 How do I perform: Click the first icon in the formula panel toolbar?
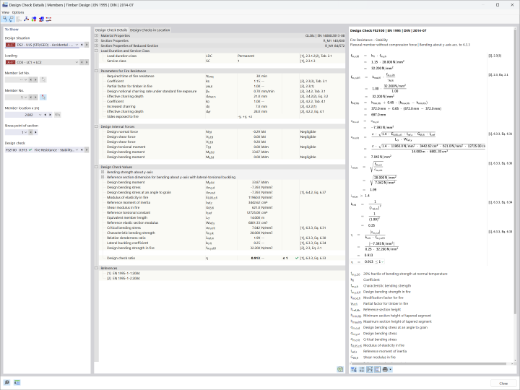tap(354, 369)
